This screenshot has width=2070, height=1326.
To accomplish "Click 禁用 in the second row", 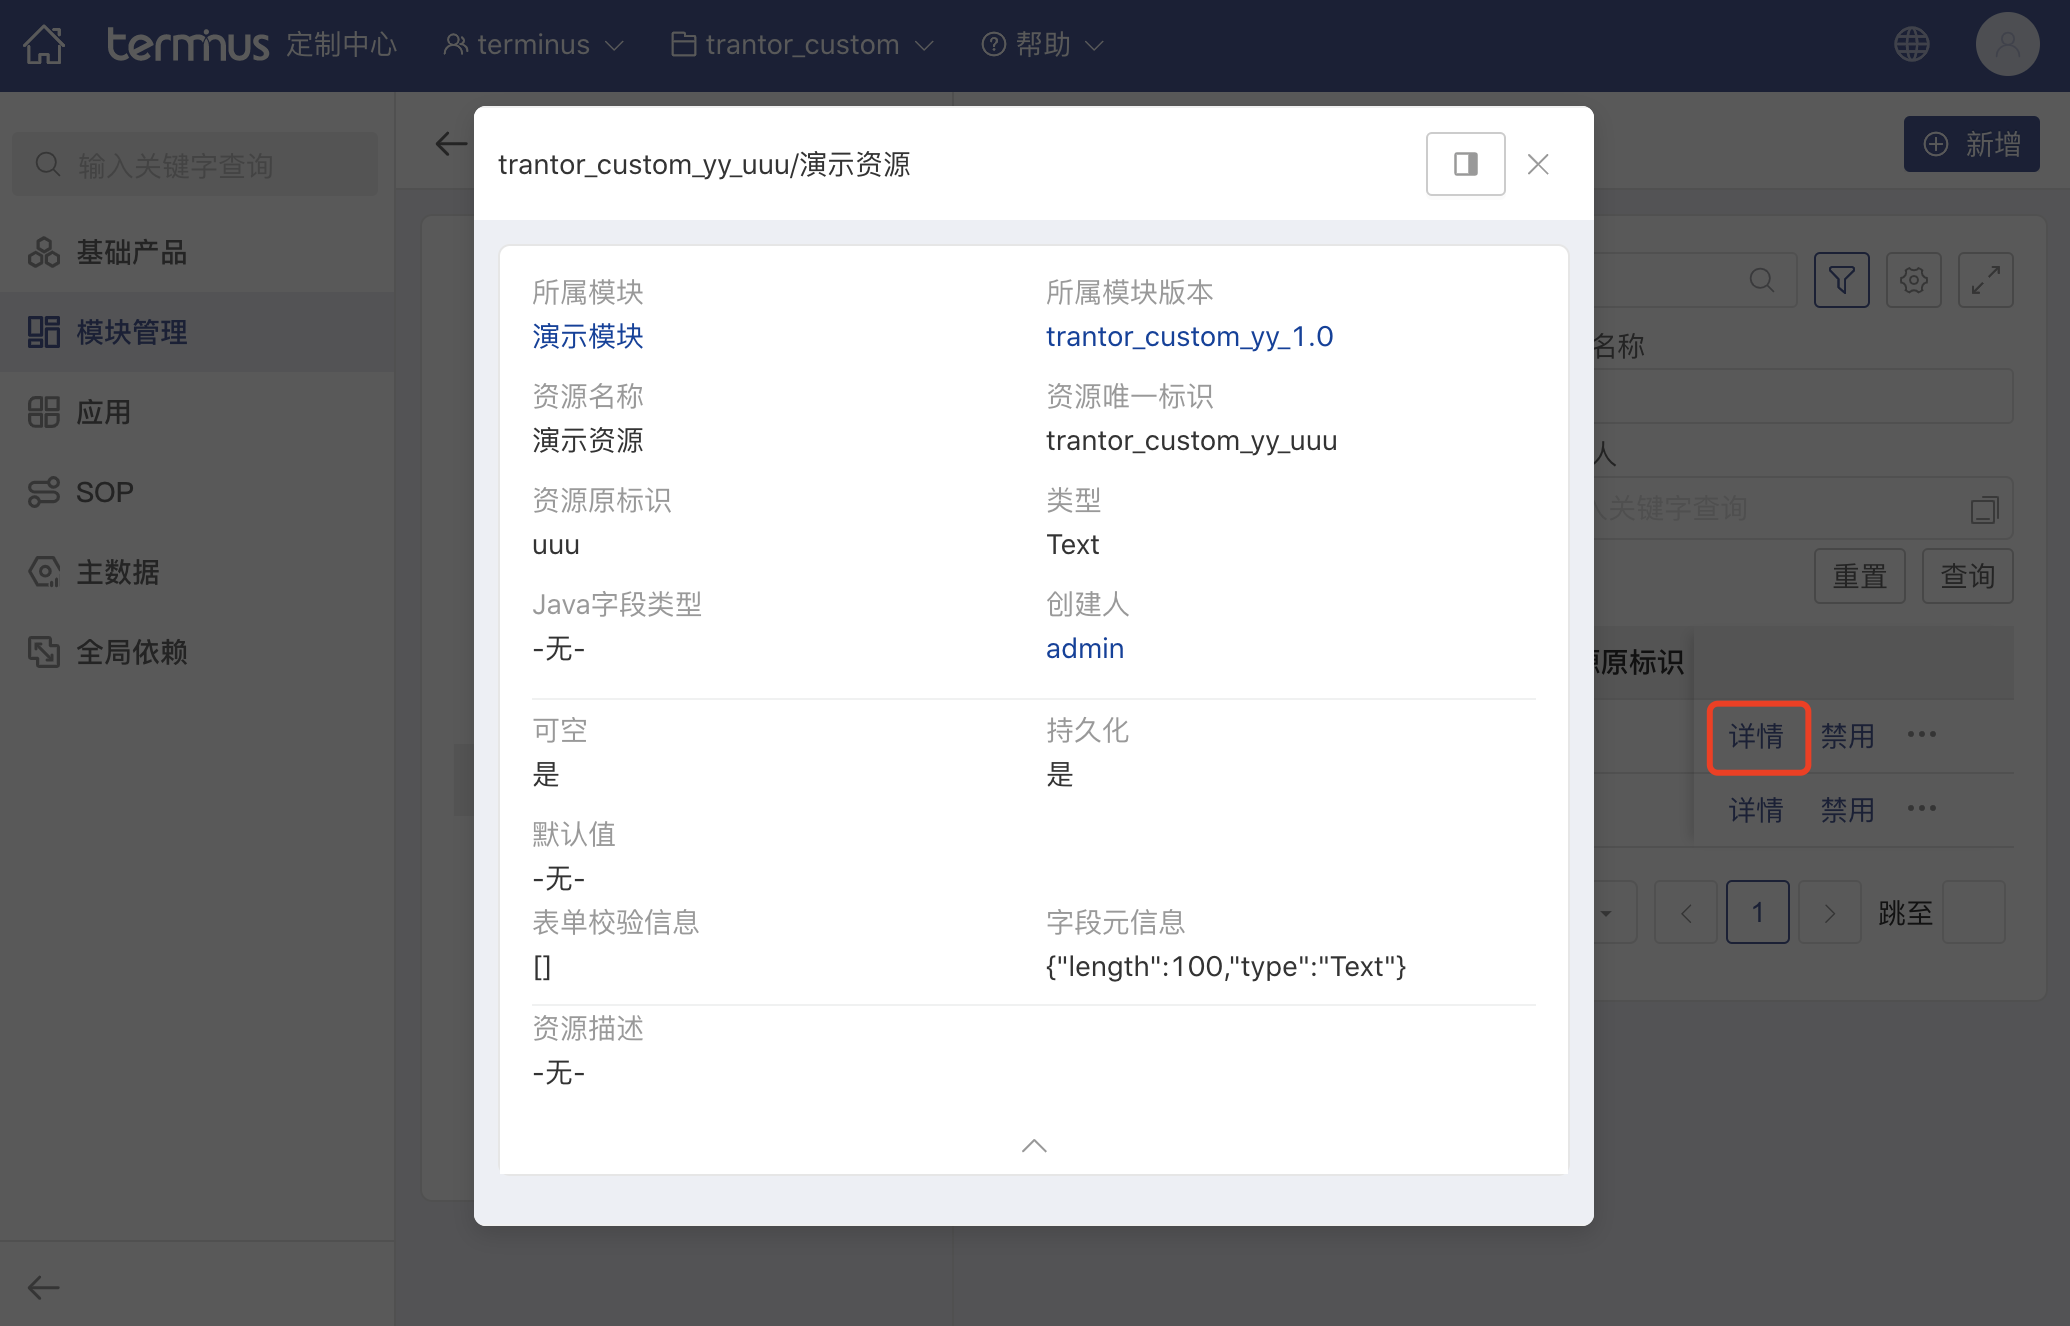I will (1847, 811).
